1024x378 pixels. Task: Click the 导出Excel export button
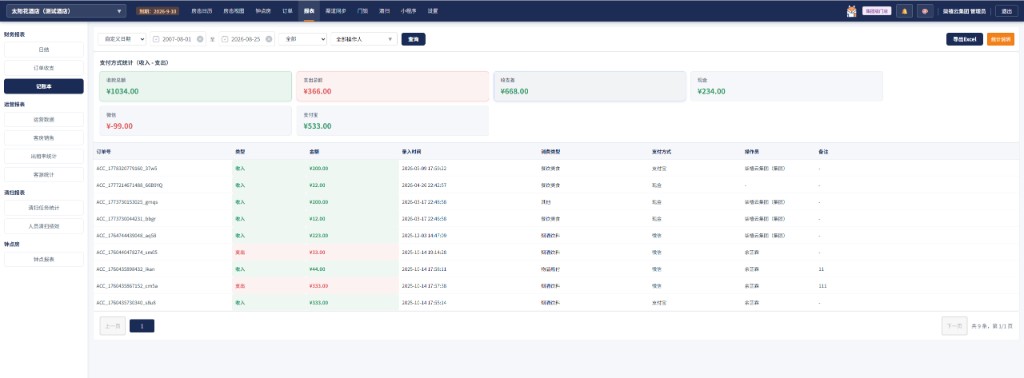click(964, 39)
